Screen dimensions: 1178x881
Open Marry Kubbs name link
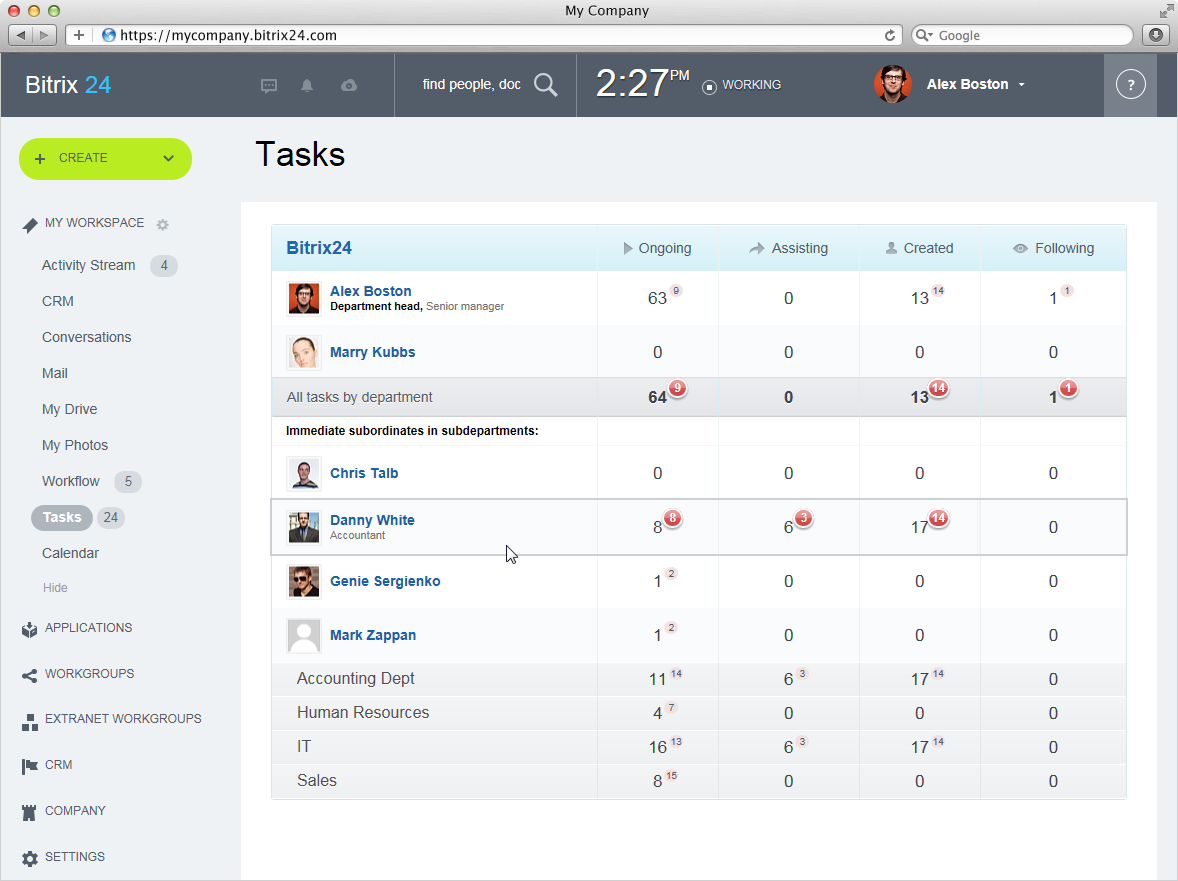click(x=373, y=352)
